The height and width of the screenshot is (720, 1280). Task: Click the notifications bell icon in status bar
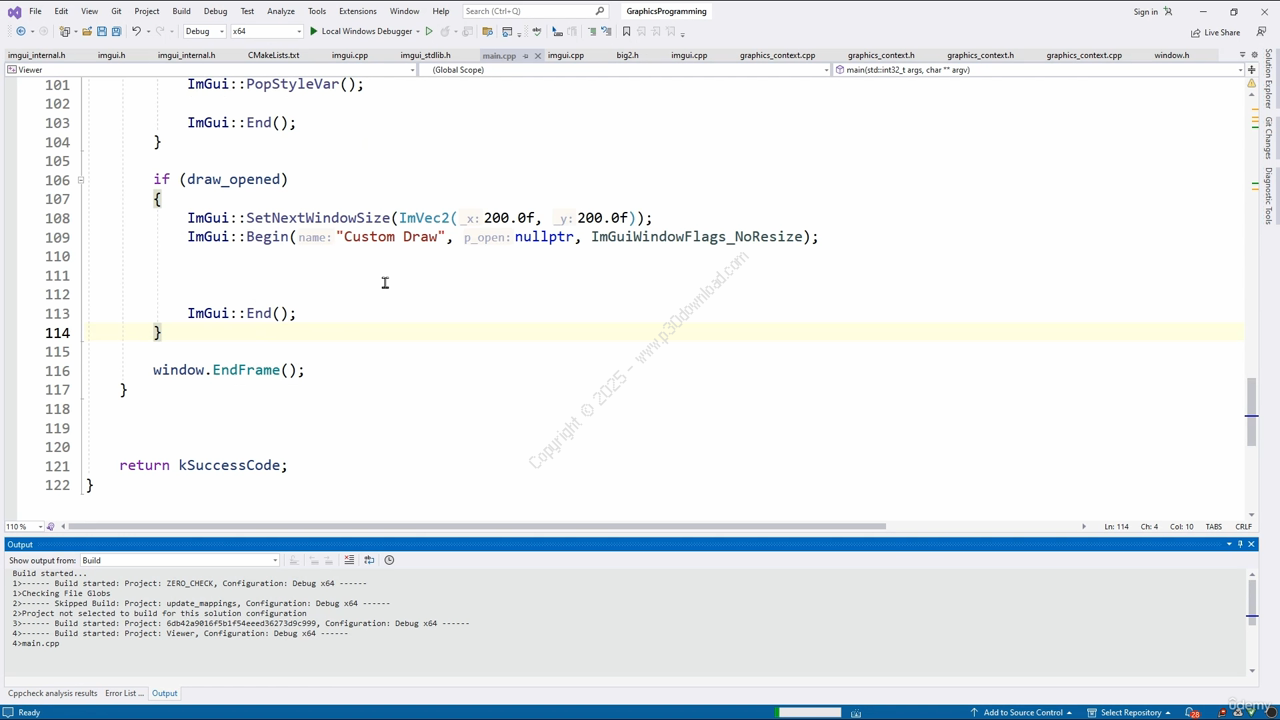[1192, 713]
